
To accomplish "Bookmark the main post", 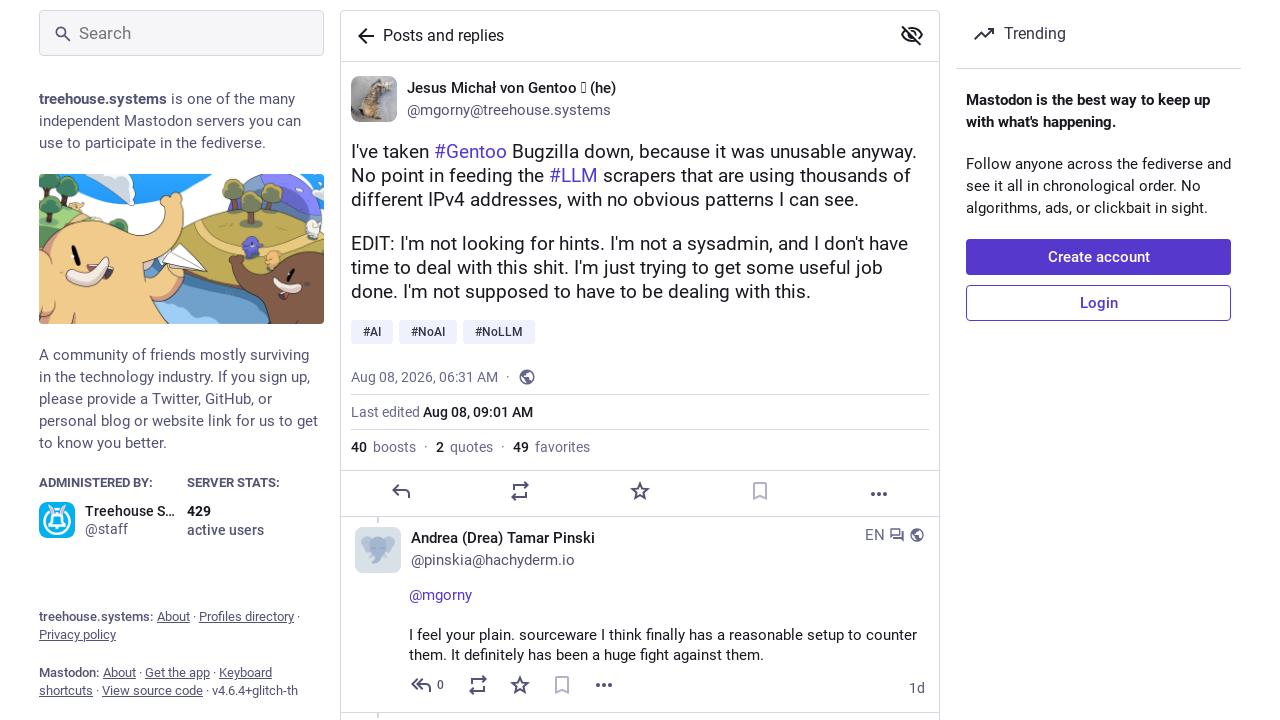I will [x=760, y=492].
